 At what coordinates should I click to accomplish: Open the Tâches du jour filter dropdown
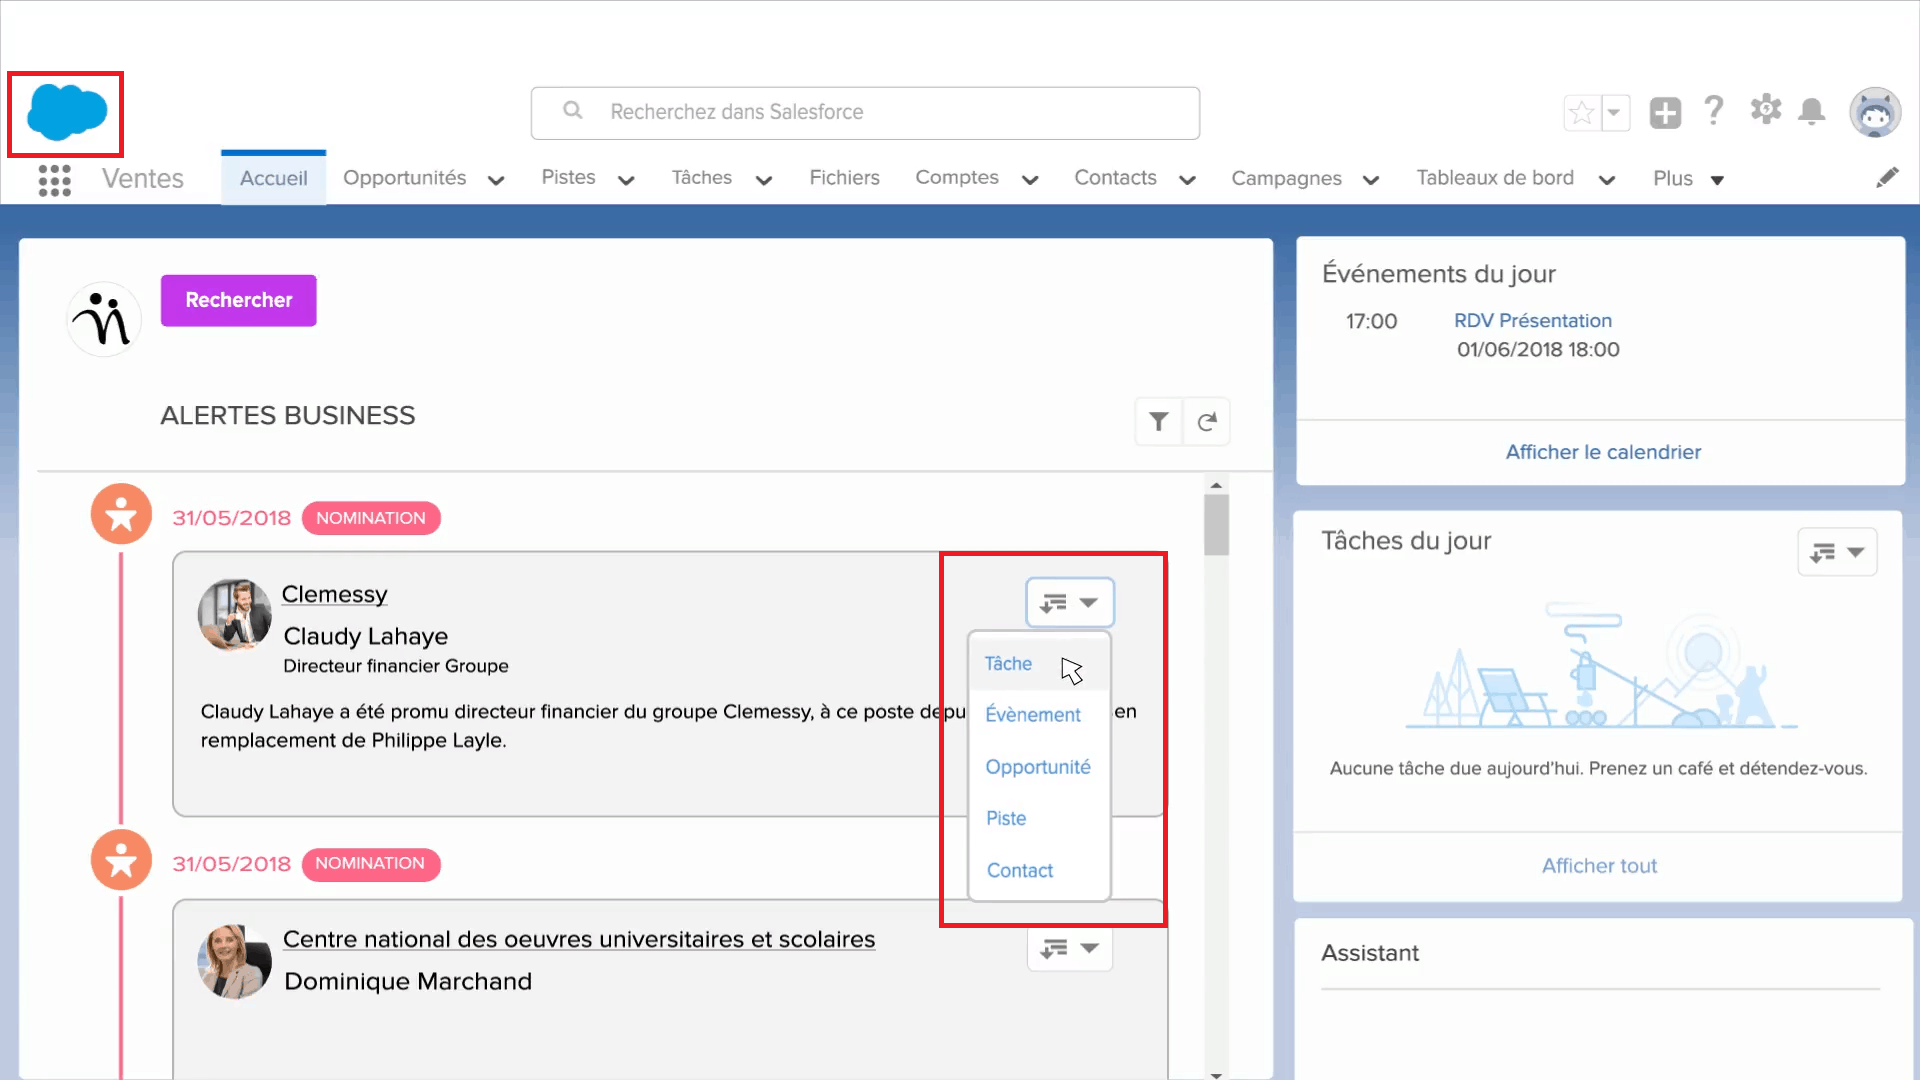point(1837,552)
